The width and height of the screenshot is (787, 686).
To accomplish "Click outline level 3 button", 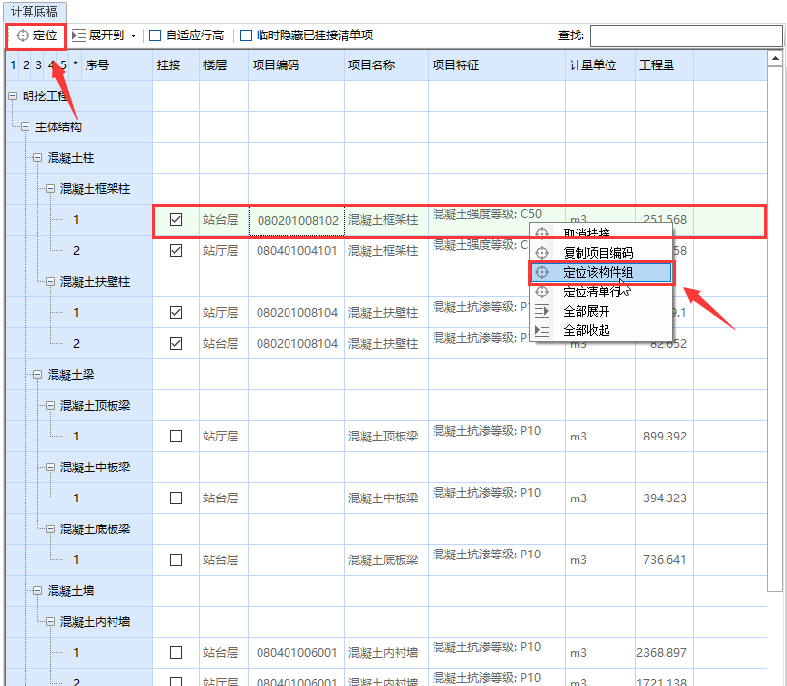I will pyautogui.click(x=38, y=65).
